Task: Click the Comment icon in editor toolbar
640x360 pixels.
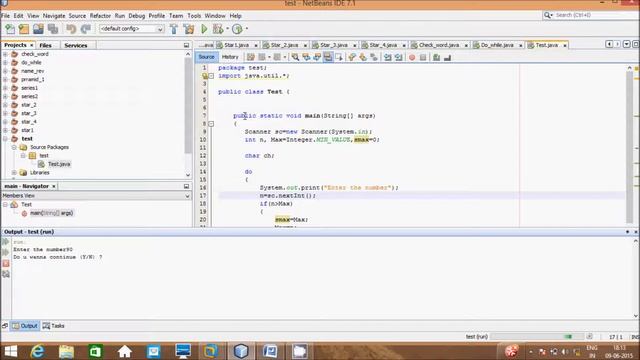Action: (x=436, y=58)
